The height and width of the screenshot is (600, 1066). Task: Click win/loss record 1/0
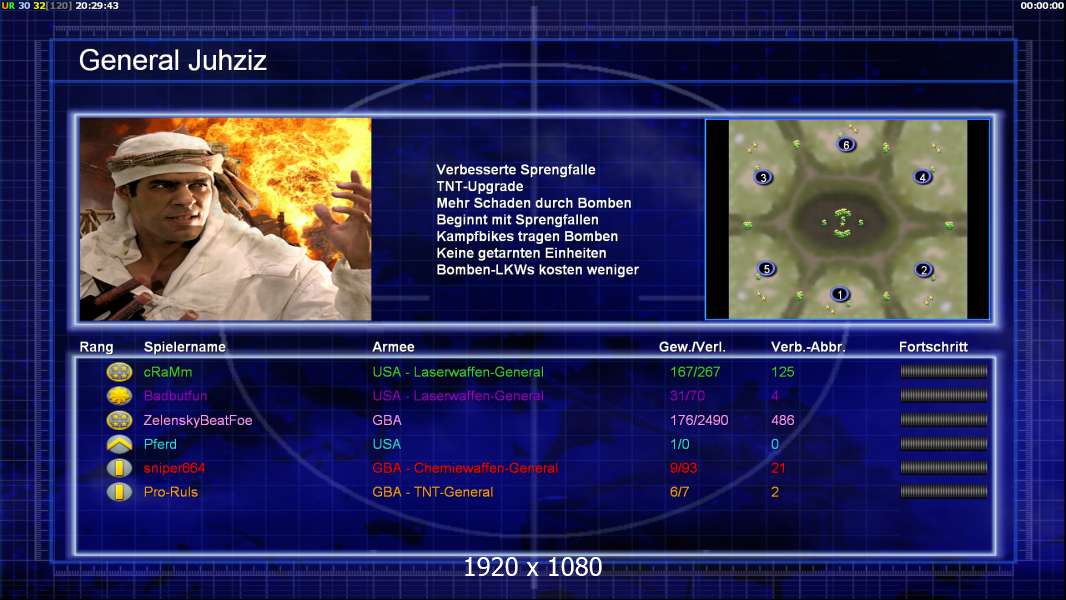[x=680, y=444]
